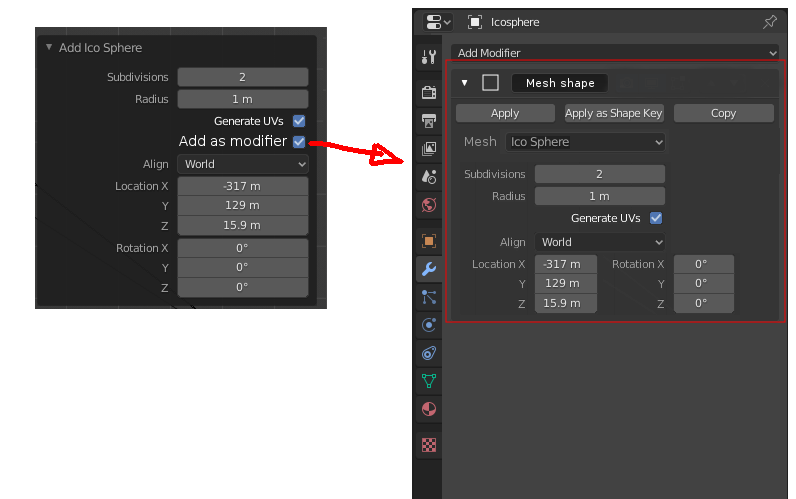Open the Align World dropdown in modifier
Screen dimensions: 796x499
600,242
